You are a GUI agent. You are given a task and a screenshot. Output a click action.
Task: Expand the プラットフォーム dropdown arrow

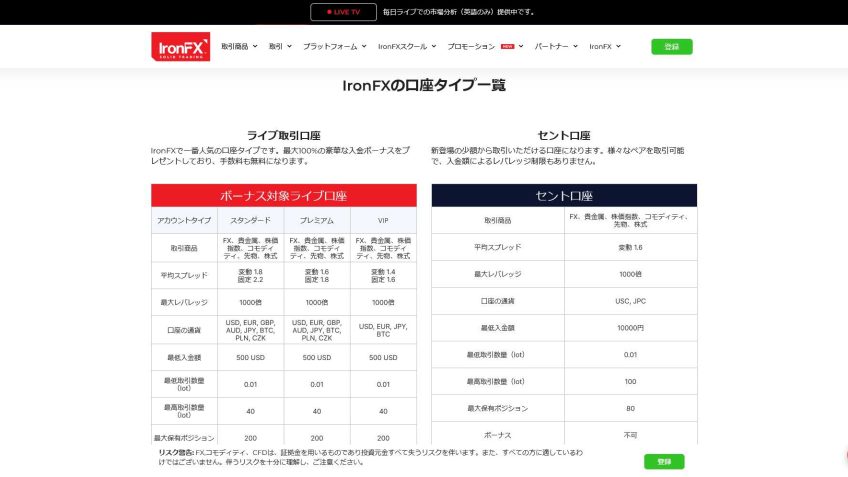(x=364, y=46)
